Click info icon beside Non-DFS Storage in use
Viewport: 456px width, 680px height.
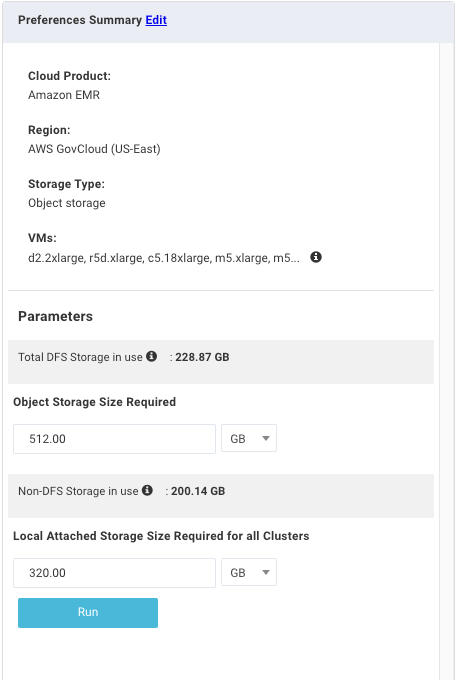(x=147, y=490)
